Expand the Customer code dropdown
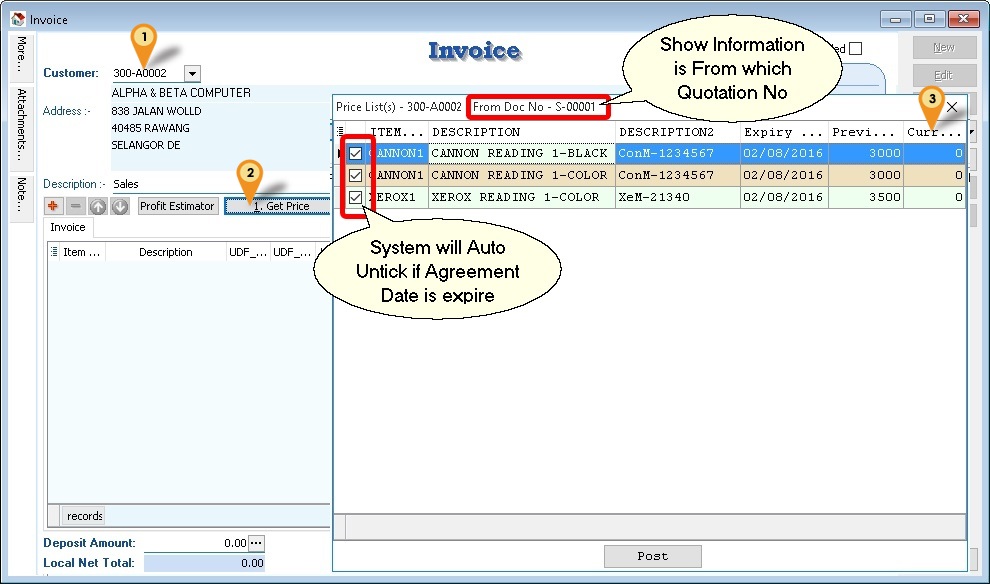Screen dimensions: 990x584 point(192,73)
